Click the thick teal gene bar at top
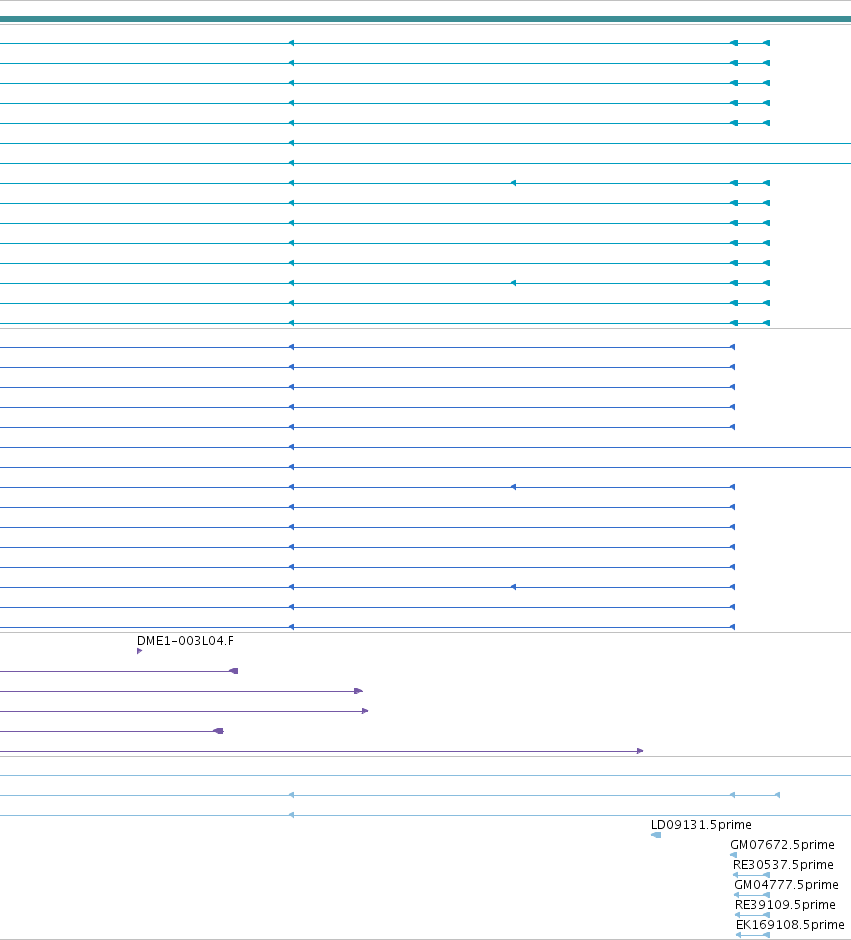Screen dimensions: 851x940 point(426,19)
